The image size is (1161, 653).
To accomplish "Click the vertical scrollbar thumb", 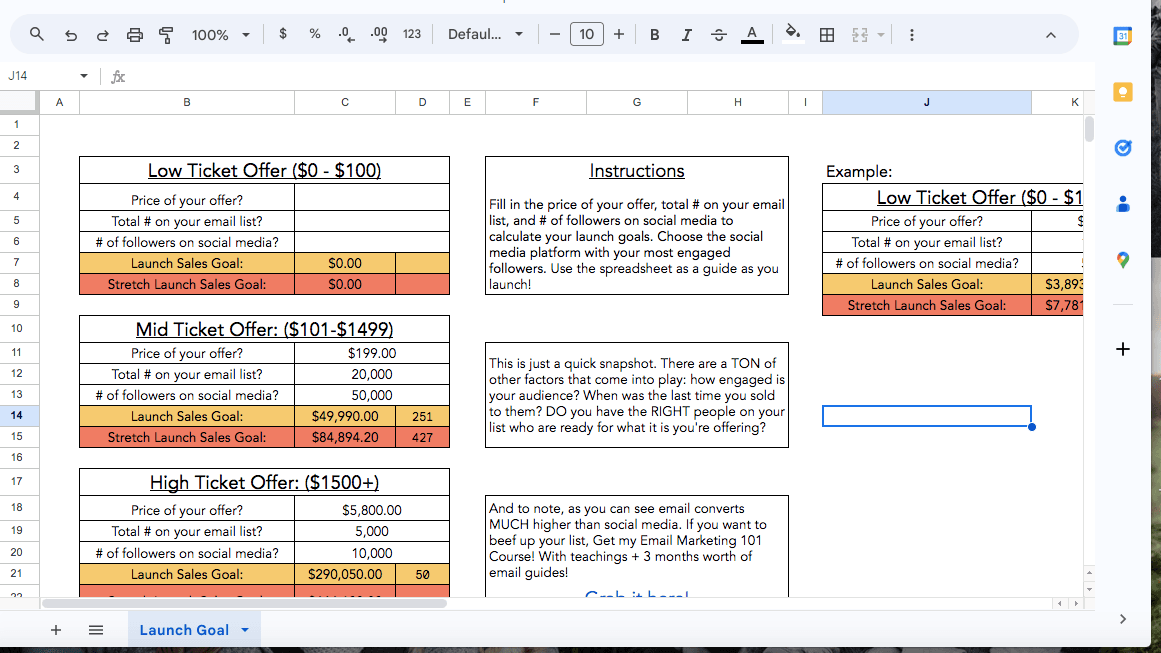I will 1089,129.
